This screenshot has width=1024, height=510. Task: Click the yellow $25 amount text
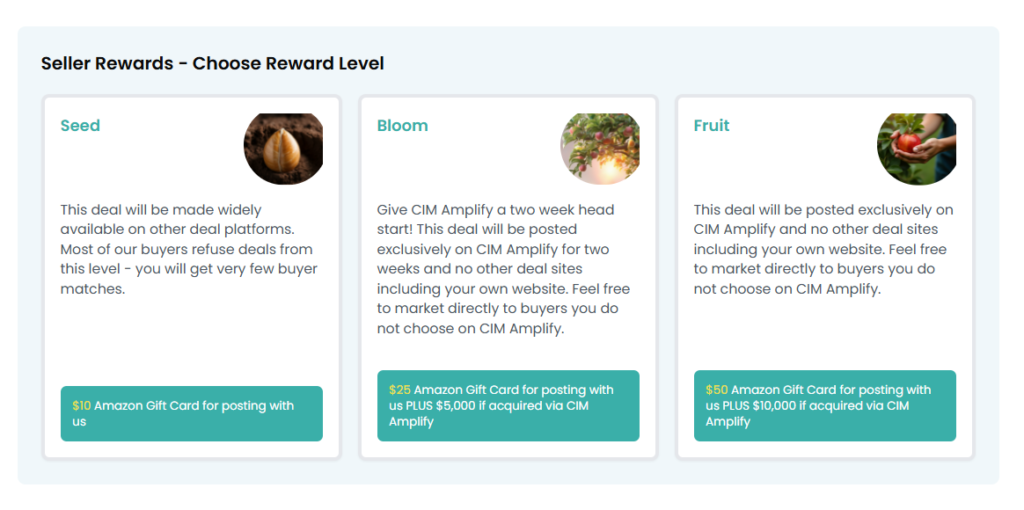click(400, 390)
